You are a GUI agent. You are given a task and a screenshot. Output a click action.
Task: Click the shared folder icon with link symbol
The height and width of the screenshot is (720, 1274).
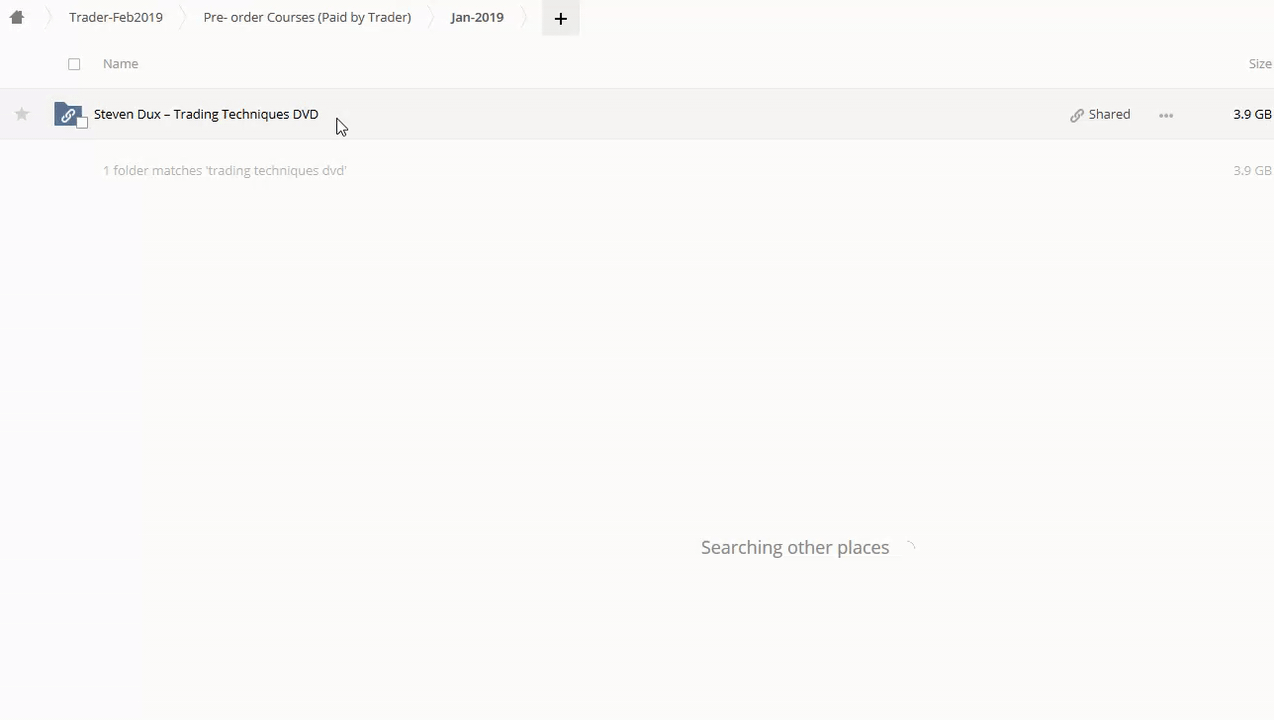click(x=67, y=114)
